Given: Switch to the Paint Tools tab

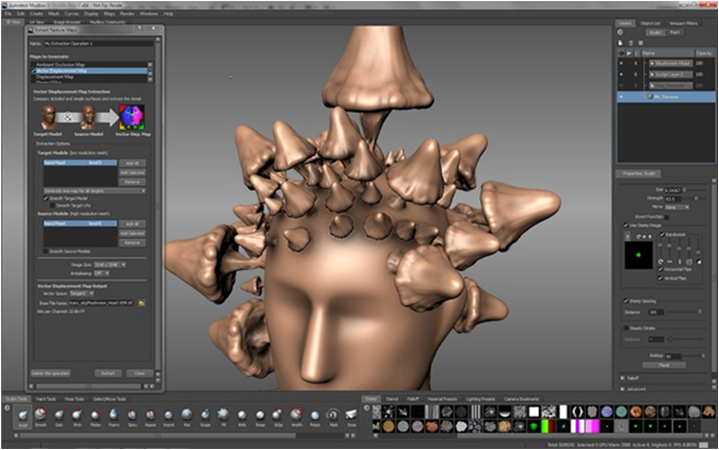Looking at the screenshot, I should point(46,399).
